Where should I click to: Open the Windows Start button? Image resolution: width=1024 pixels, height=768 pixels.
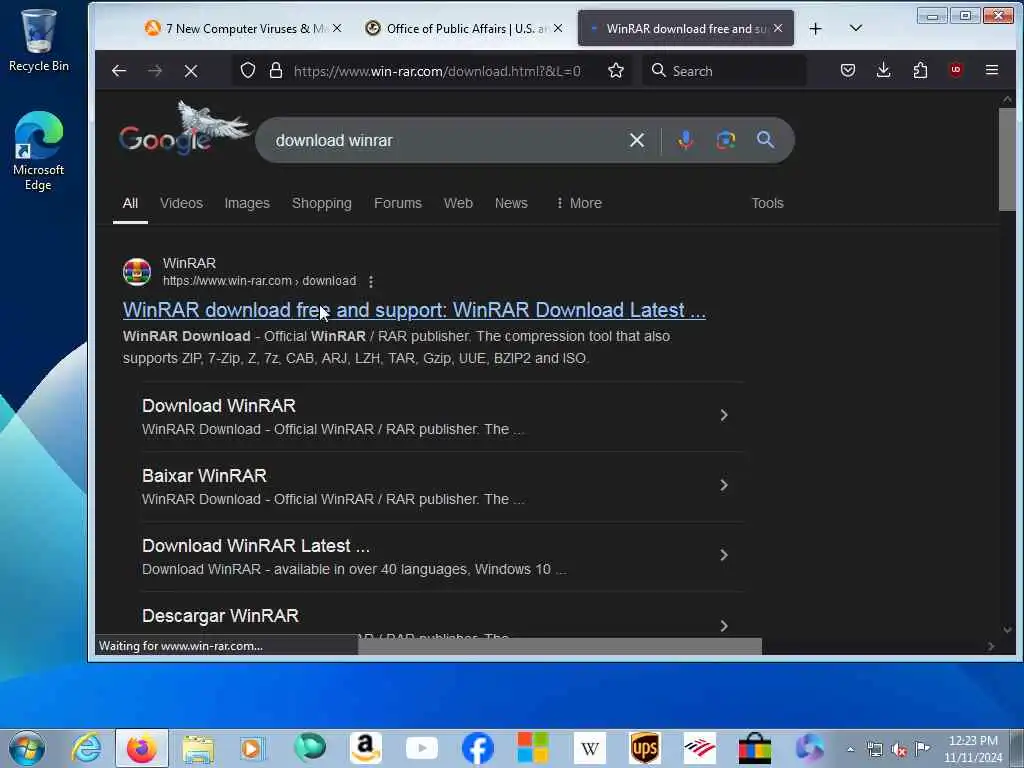27,748
